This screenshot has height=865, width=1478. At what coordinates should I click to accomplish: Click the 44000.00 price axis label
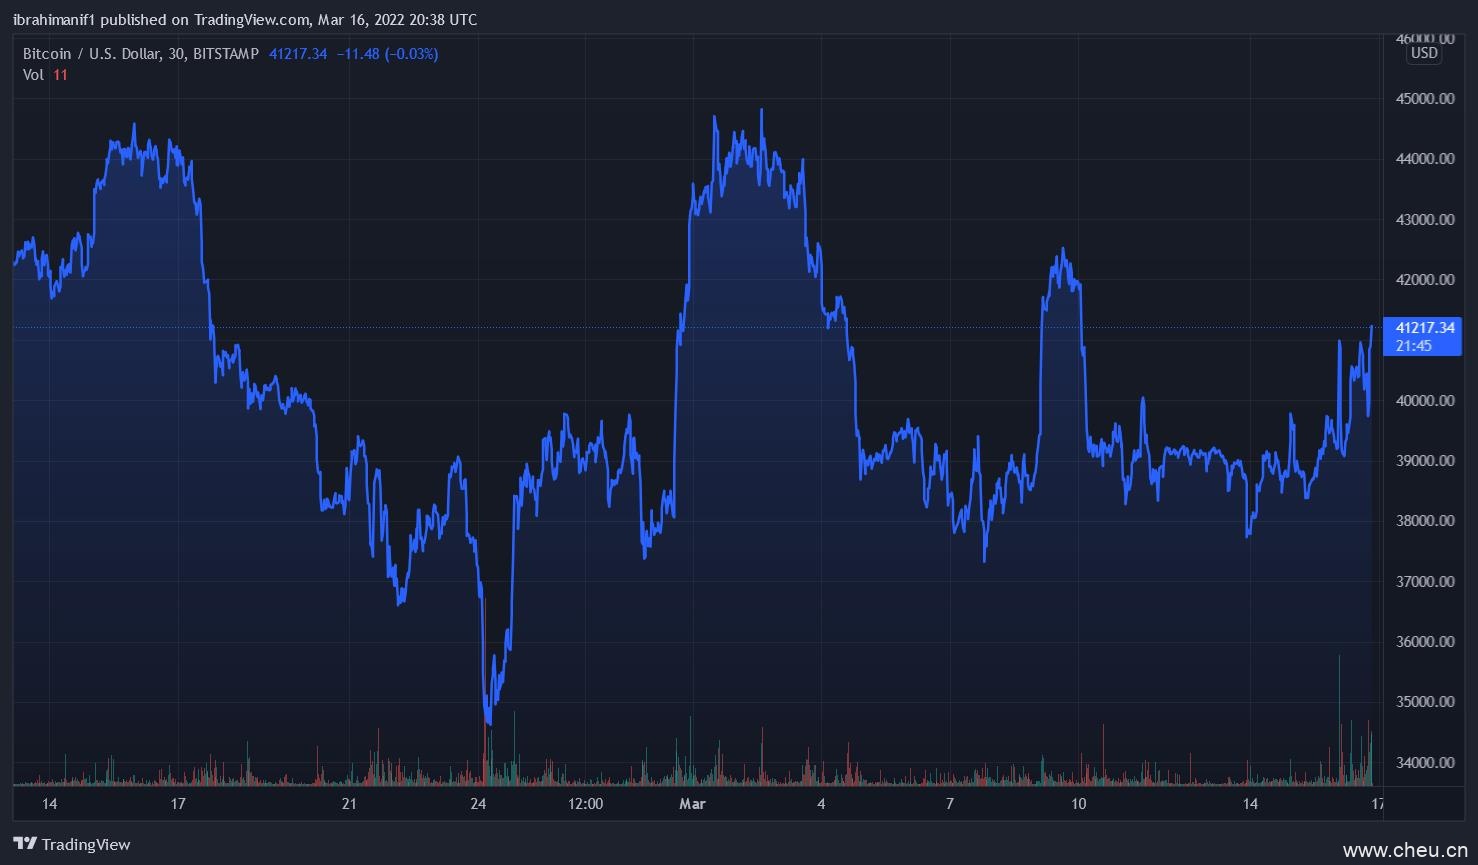pyautogui.click(x=1425, y=159)
